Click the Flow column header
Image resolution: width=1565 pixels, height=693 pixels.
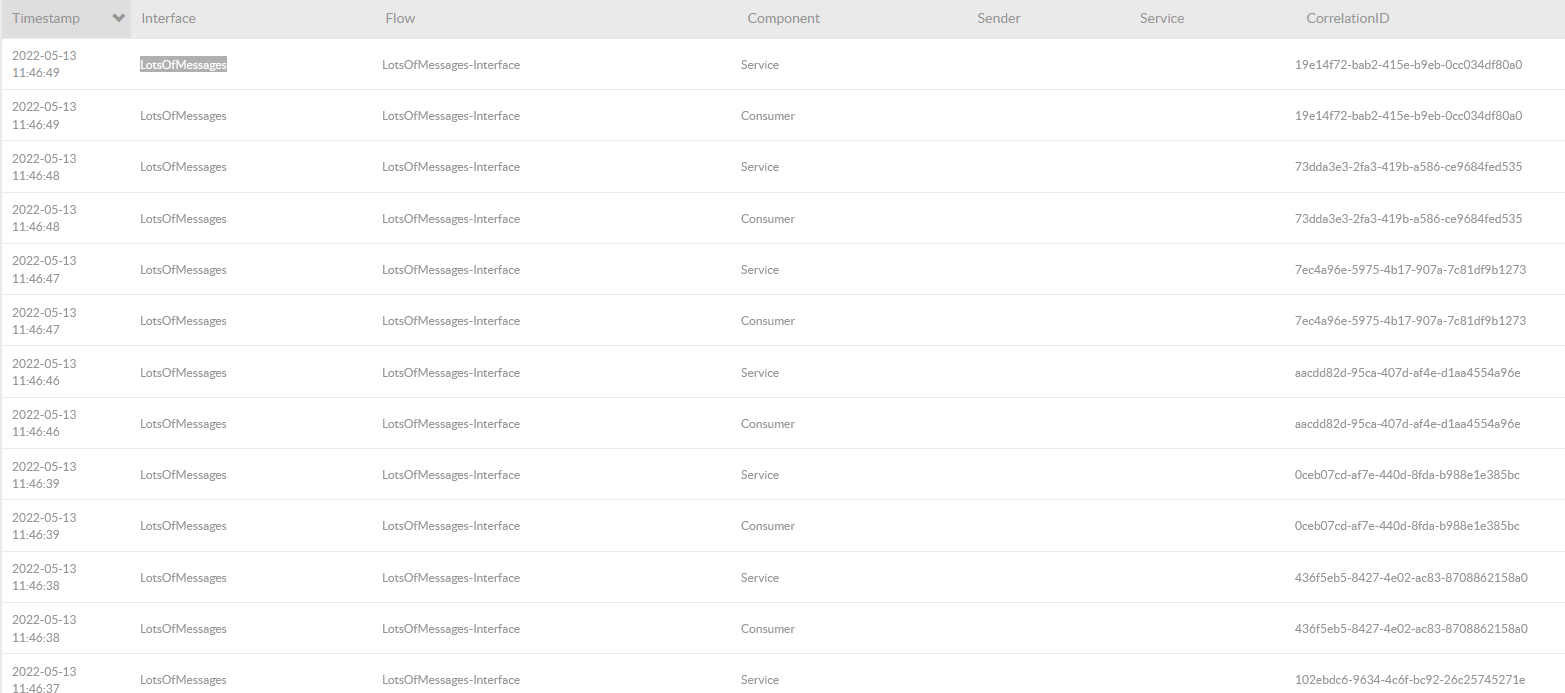400,19
